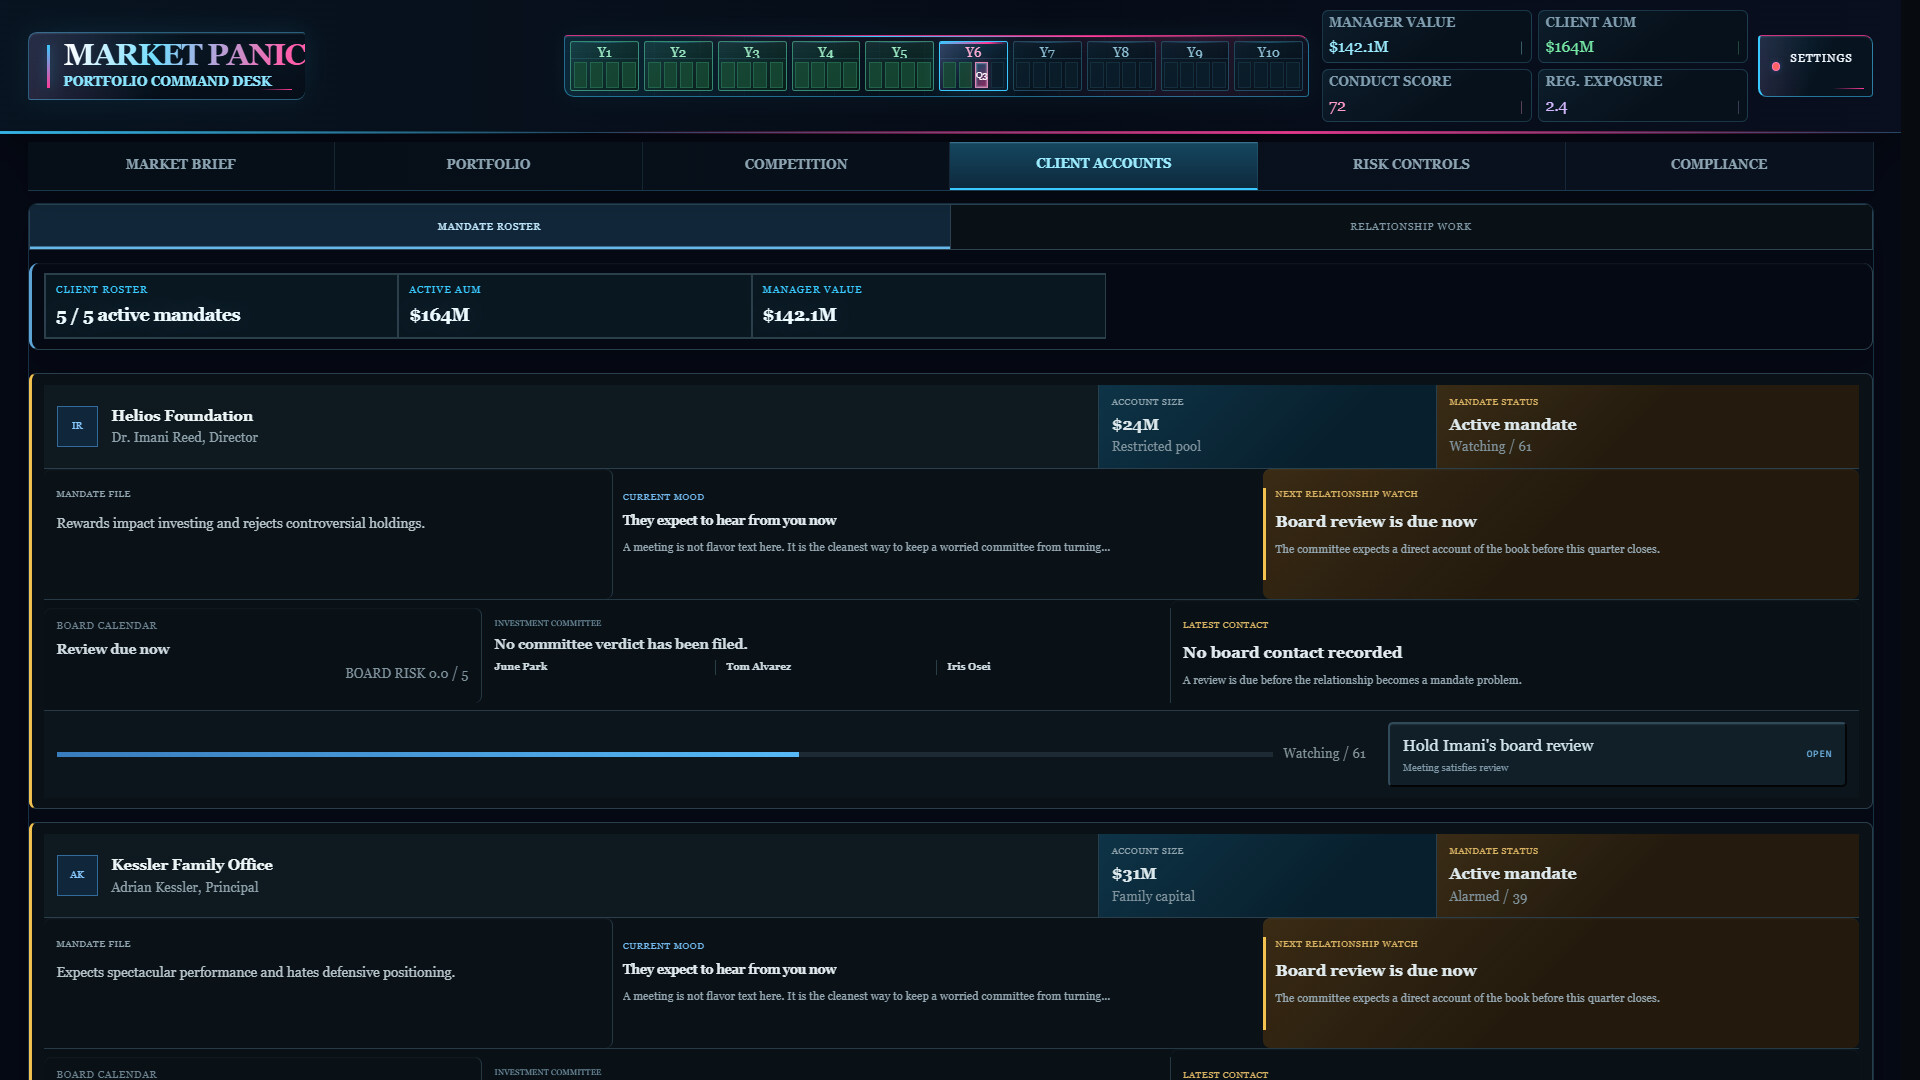The width and height of the screenshot is (1920, 1080).
Task: Click Helios 'Board review is due now' watch card
Action: point(1561,534)
